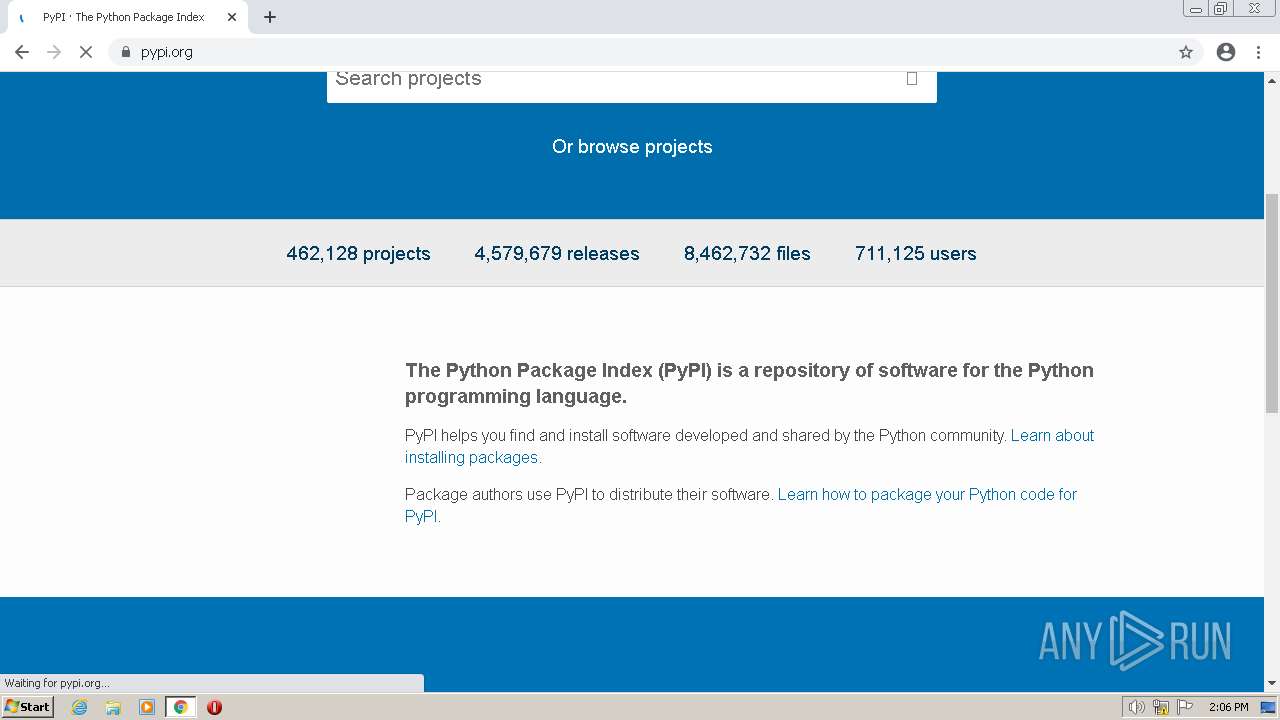Open Learn about installing packages link
Viewport: 1280px width, 720px height.
point(750,446)
